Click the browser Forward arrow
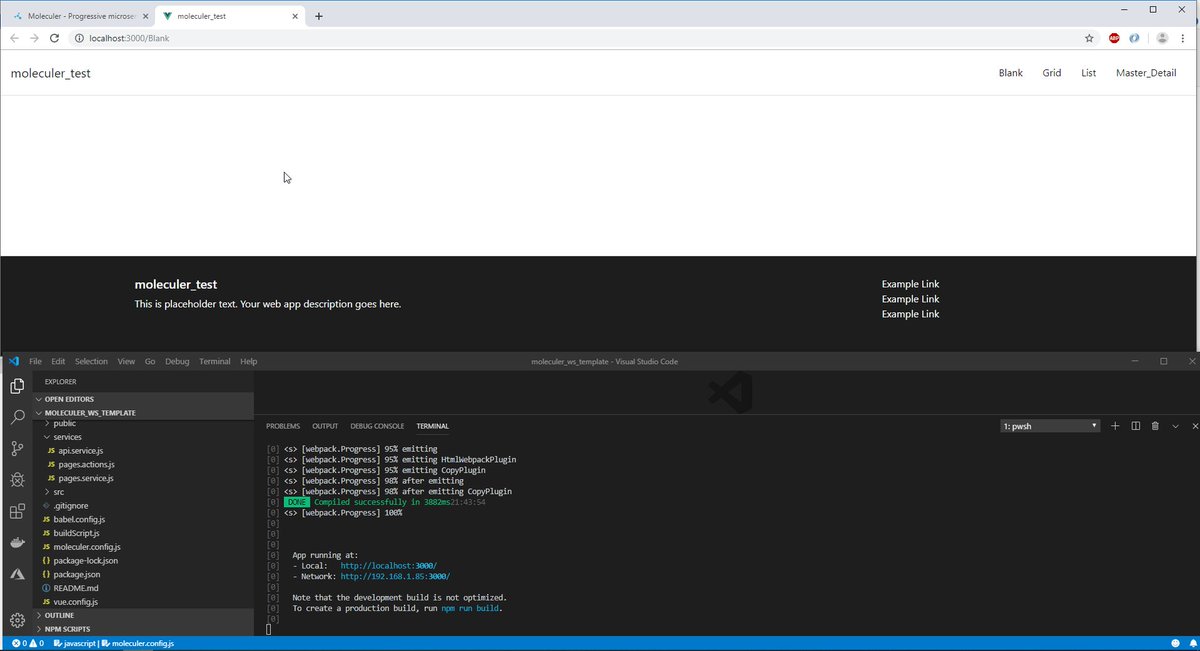 [35, 38]
